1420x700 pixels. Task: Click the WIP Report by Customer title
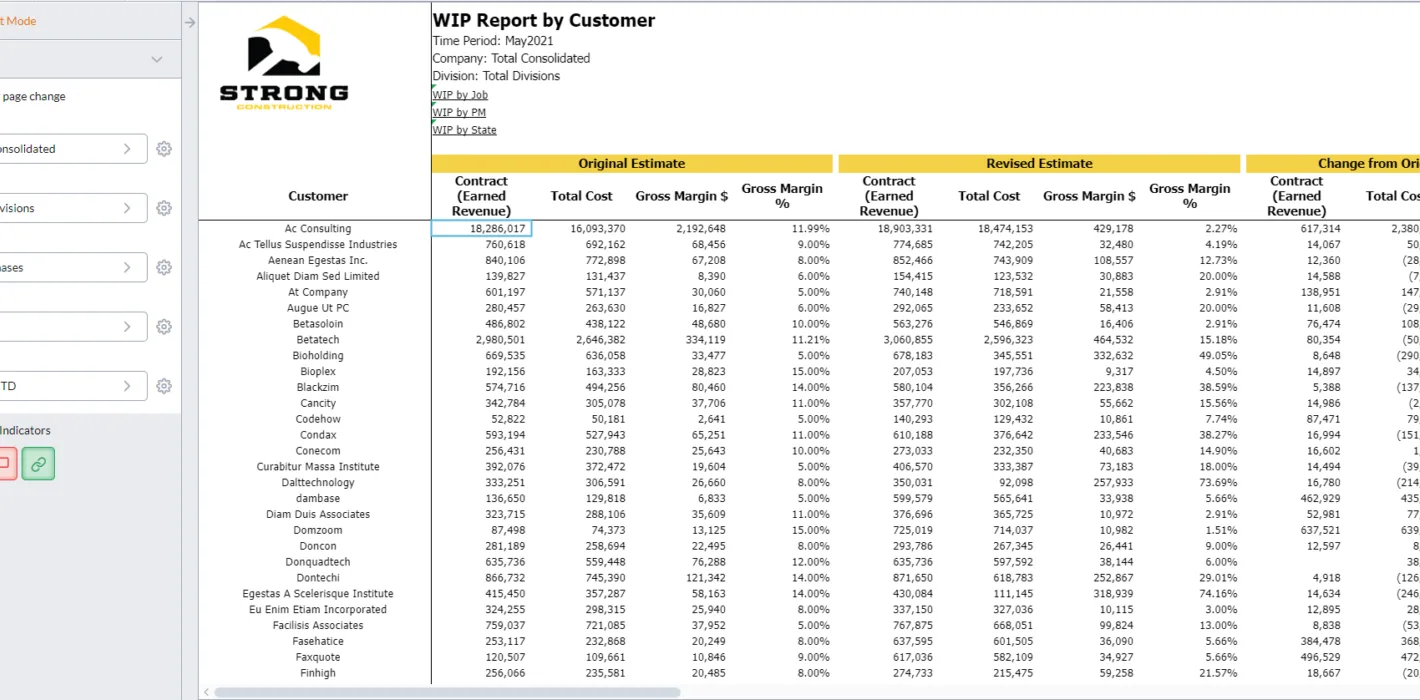click(544, 20)
